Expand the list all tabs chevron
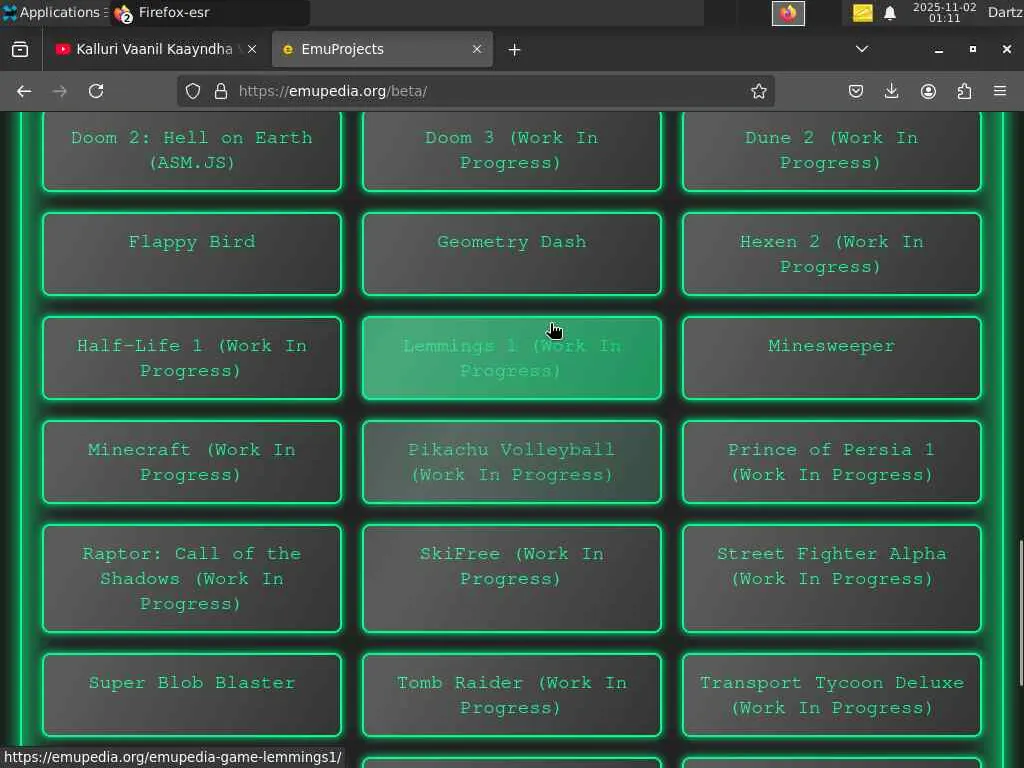Image resolution: width=1024 pixels, height=768 pixels. click(862, 49)
